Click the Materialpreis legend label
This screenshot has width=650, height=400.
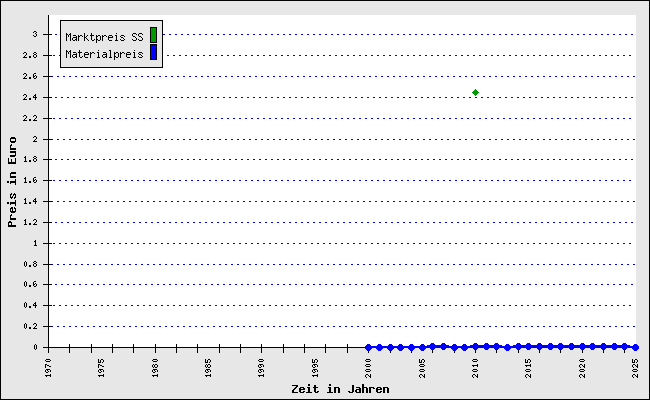pyautogui.click(x=104, y=53)
